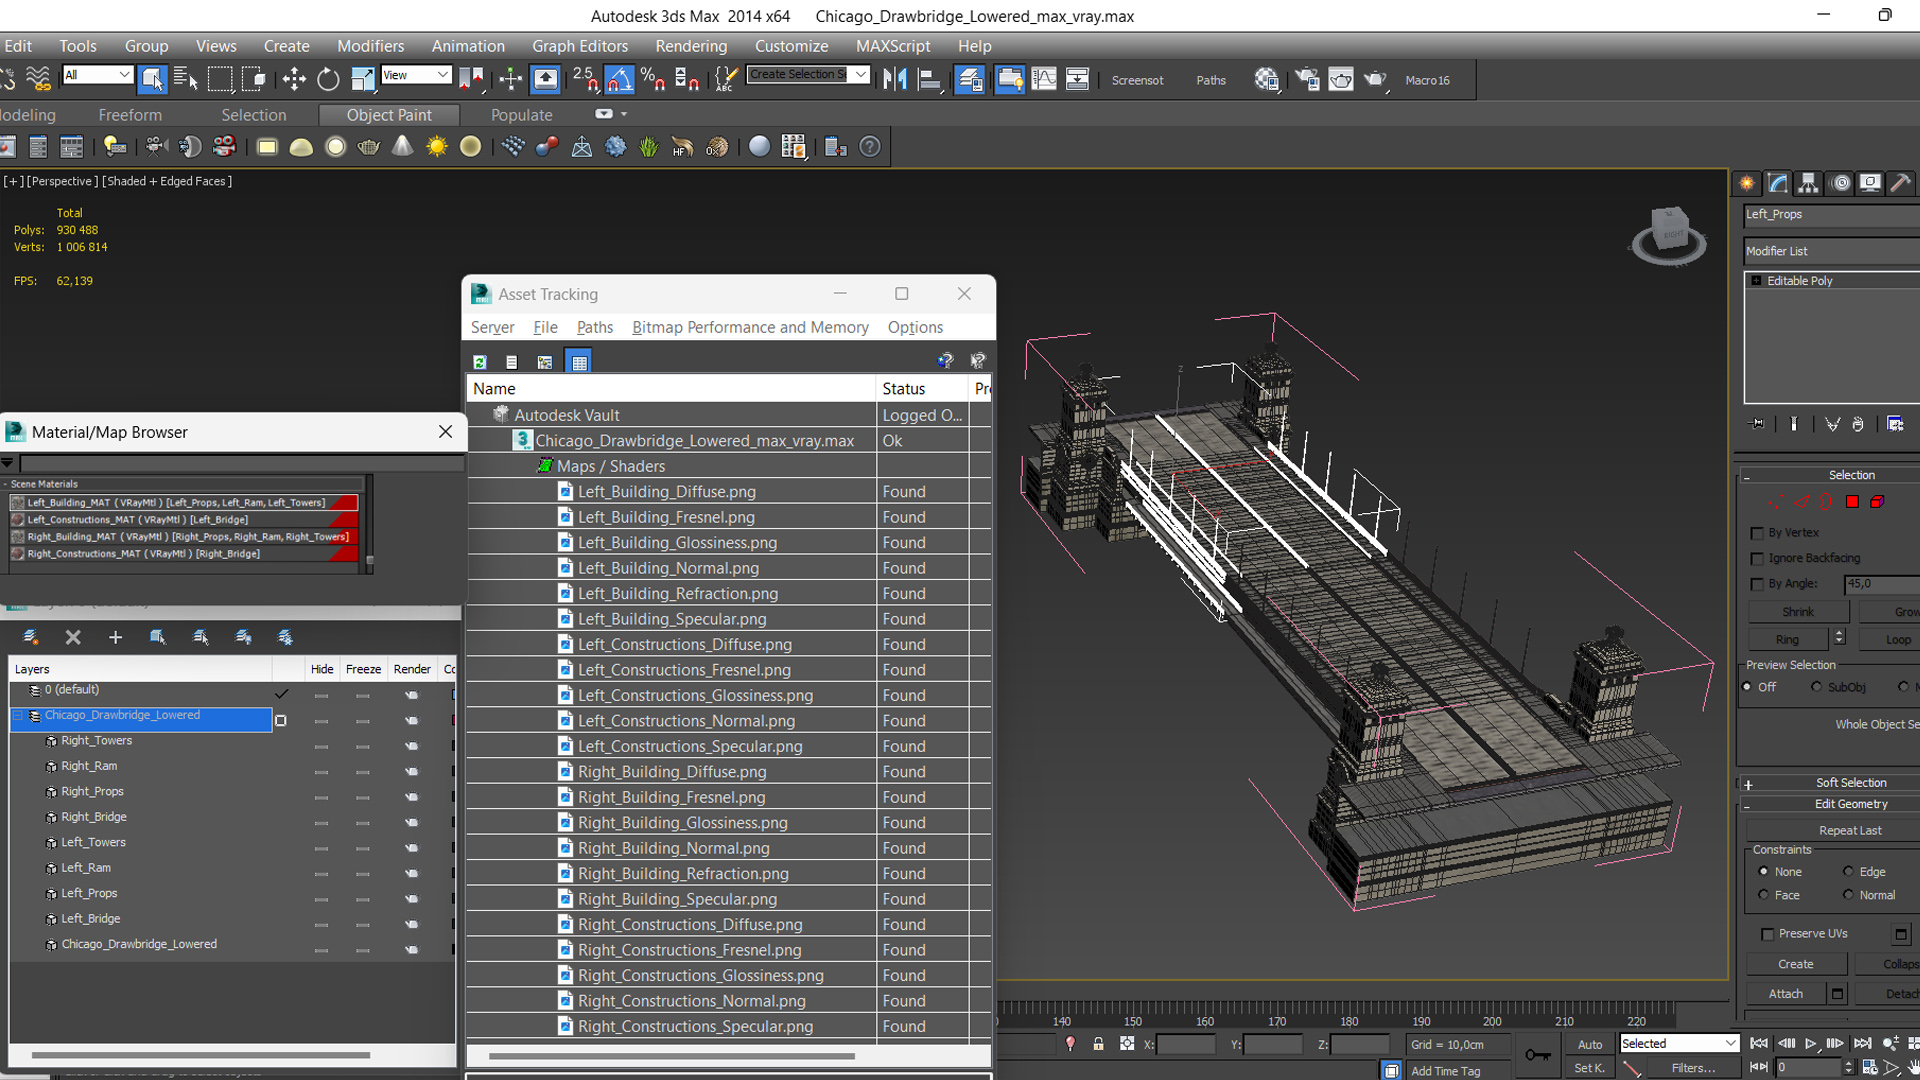Screen dimensions: 1920x1080
Task: Add a new layer with plus icon
Action: [x=115, y=637]
